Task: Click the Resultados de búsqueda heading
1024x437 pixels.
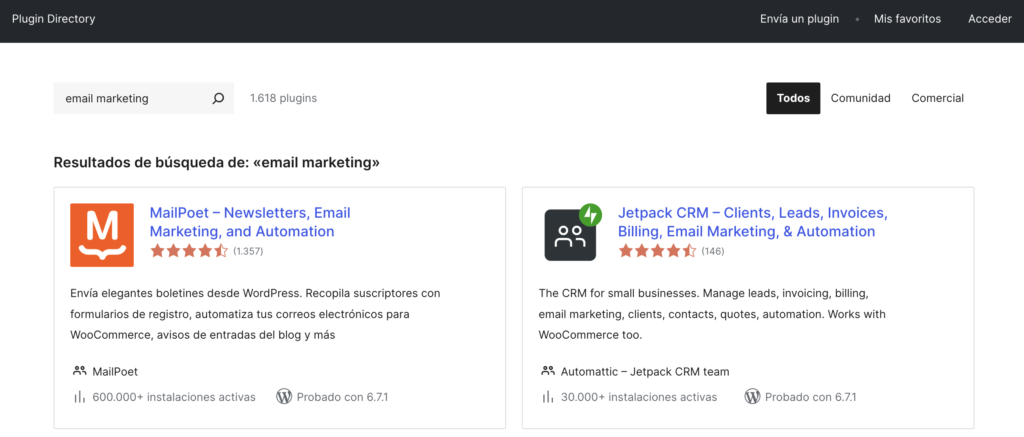Action: point(217,162)
